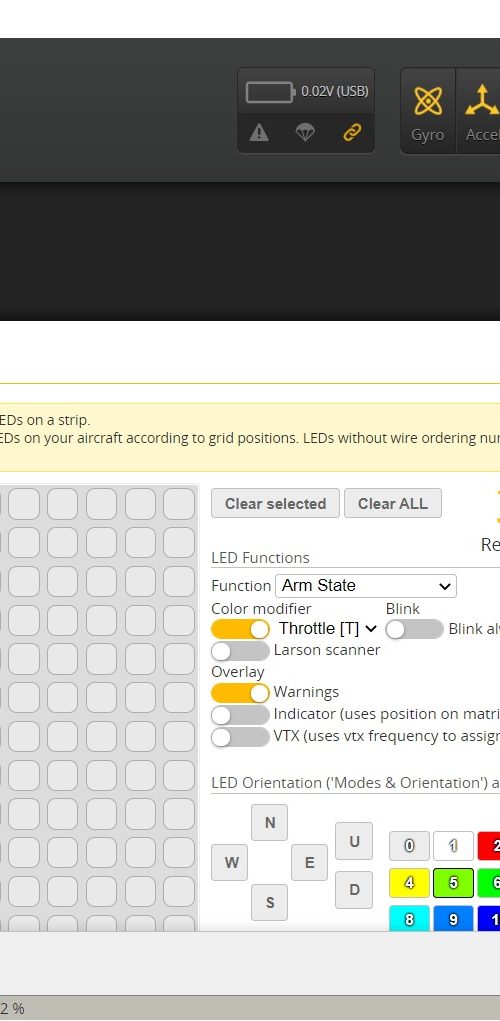
Task: Click the failsafe parachute status icon
Action: coord(305,133)
